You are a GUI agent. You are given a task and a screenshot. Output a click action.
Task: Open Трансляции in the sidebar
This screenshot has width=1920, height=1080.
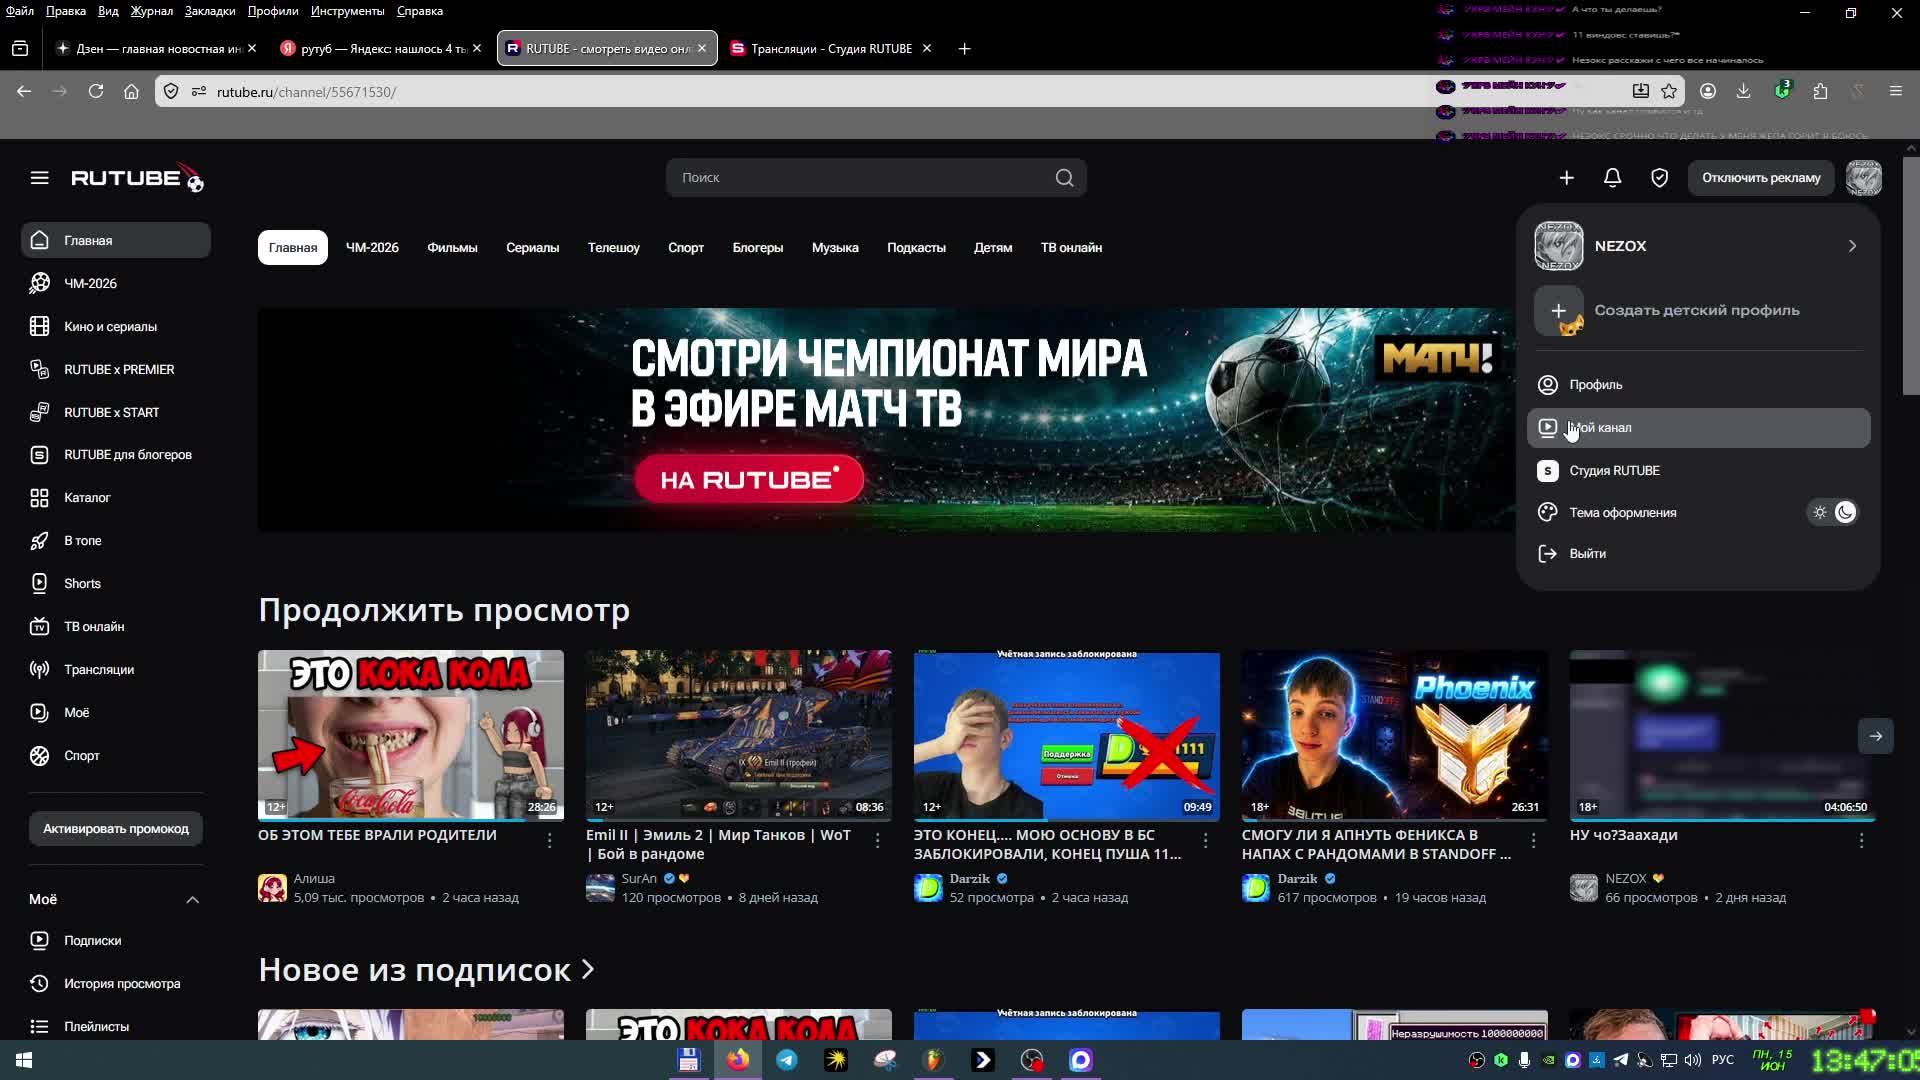(115, 670)
